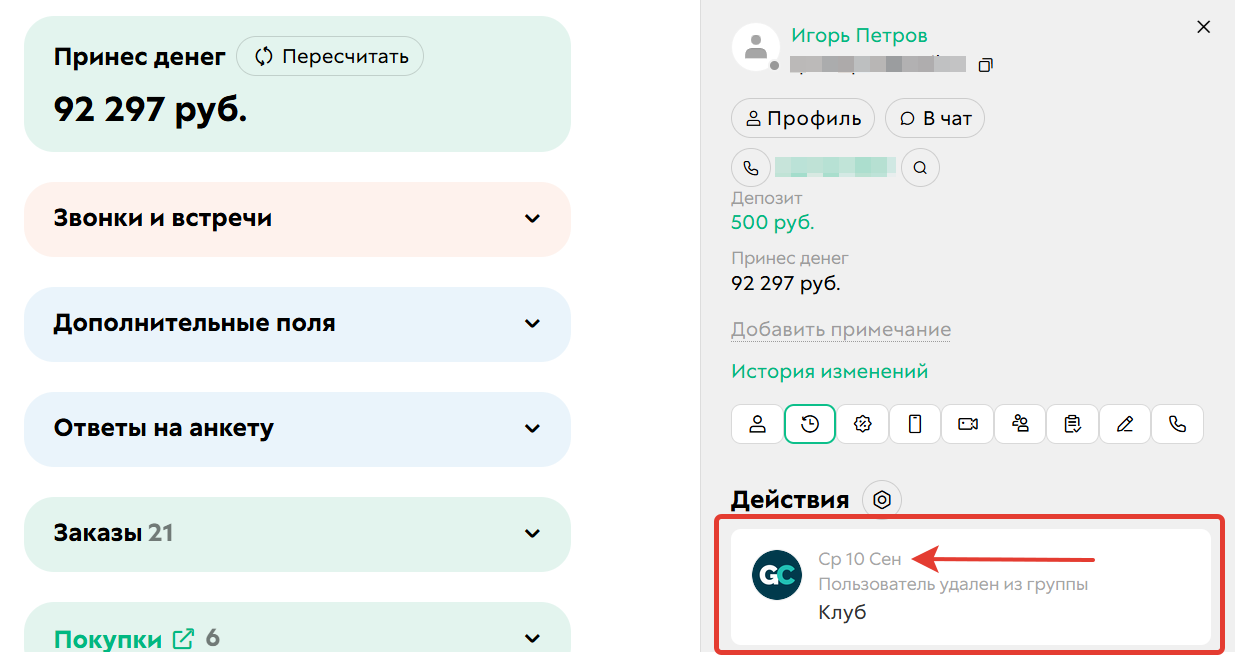Copy the email using the copy icon
This screenshot has width=1235, height=655.
click(x=985, y=66)
